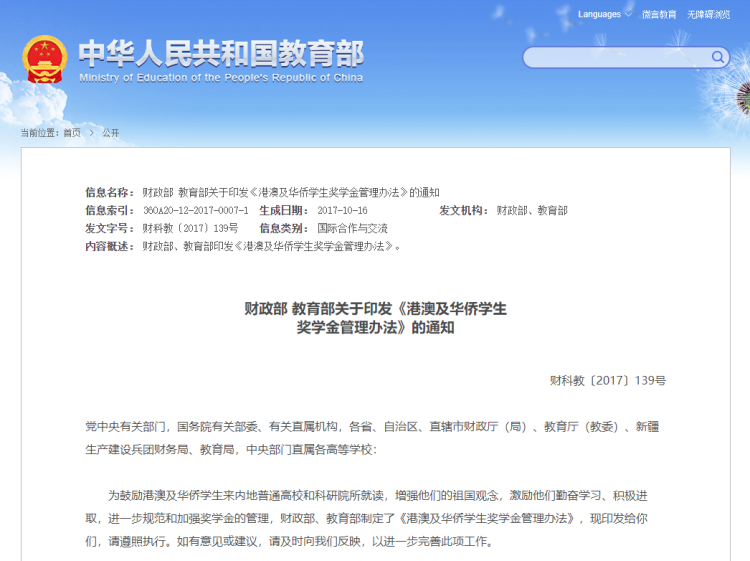Open the 无障碍浏览 accessibility link

pos(708,15)
